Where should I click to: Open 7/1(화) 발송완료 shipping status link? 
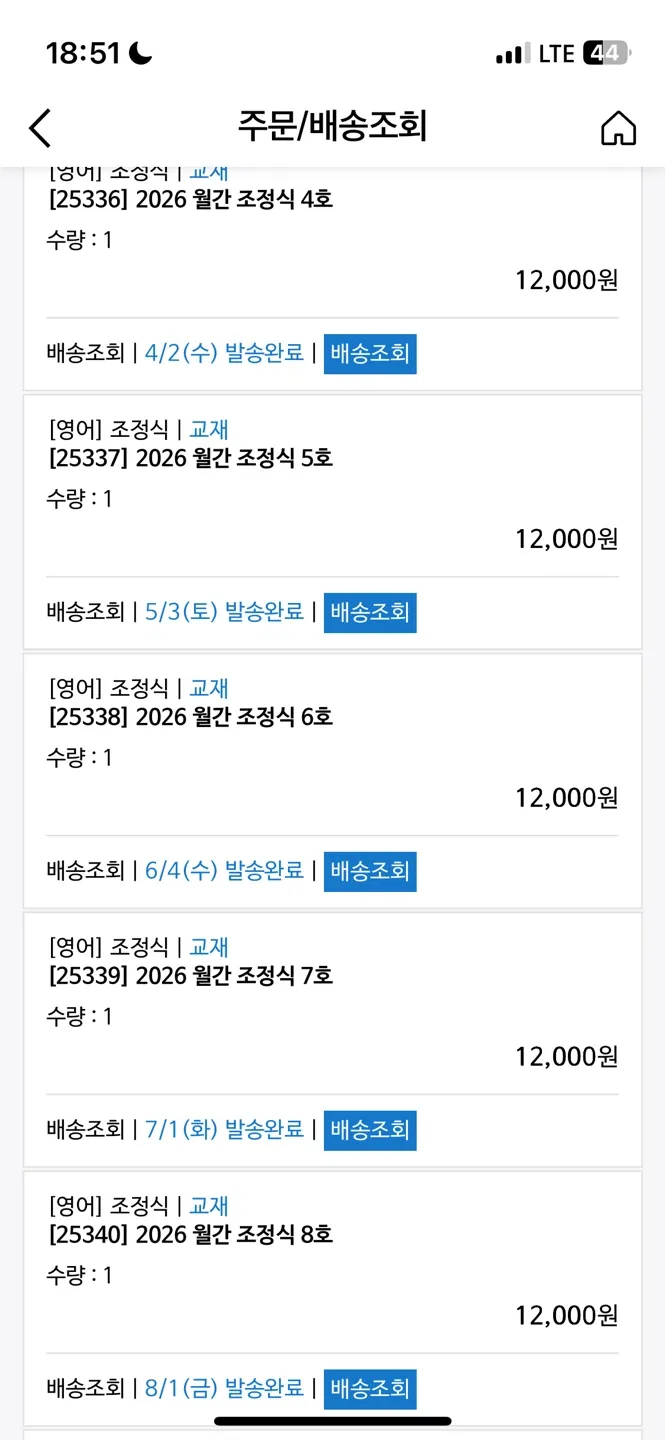pyautogui.click(x=224, y=1130)
